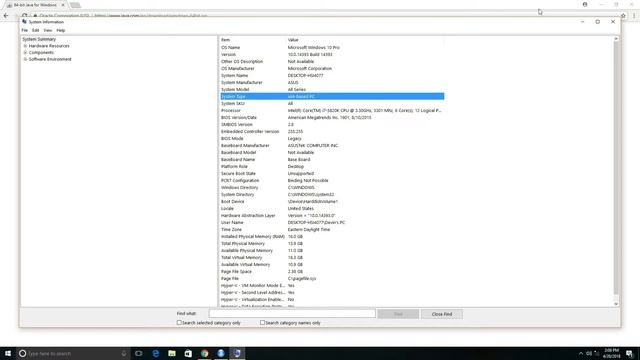Select the OS Name row
This screenshot has height=360, width=640.
tap(332, 47)
